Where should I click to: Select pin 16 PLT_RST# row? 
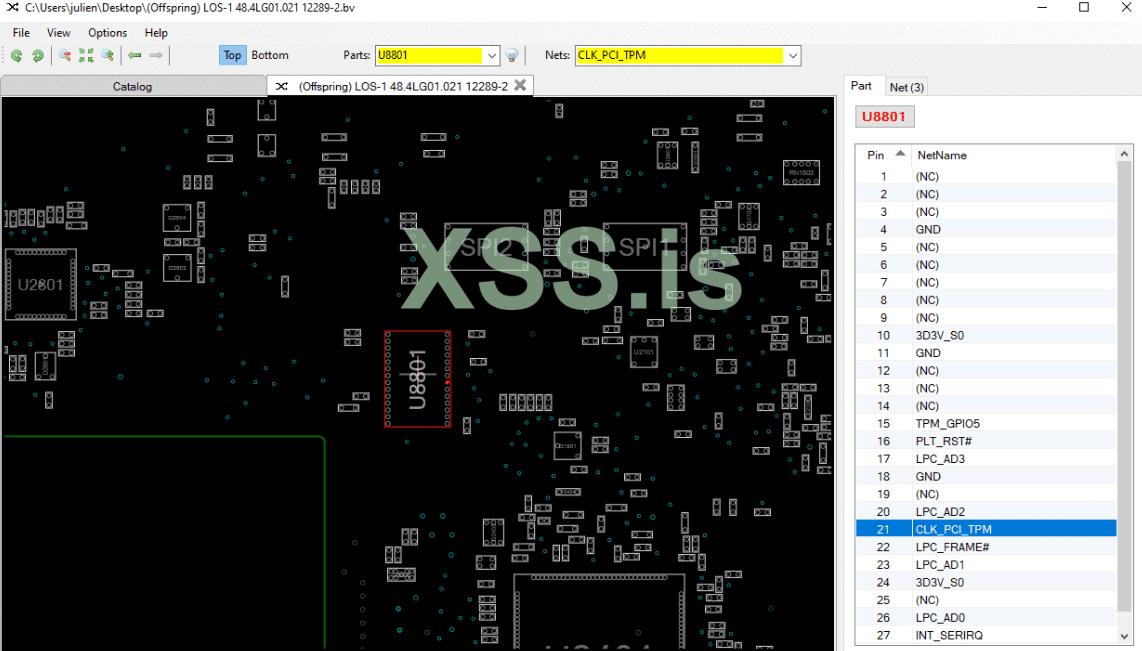click(986, 441)
